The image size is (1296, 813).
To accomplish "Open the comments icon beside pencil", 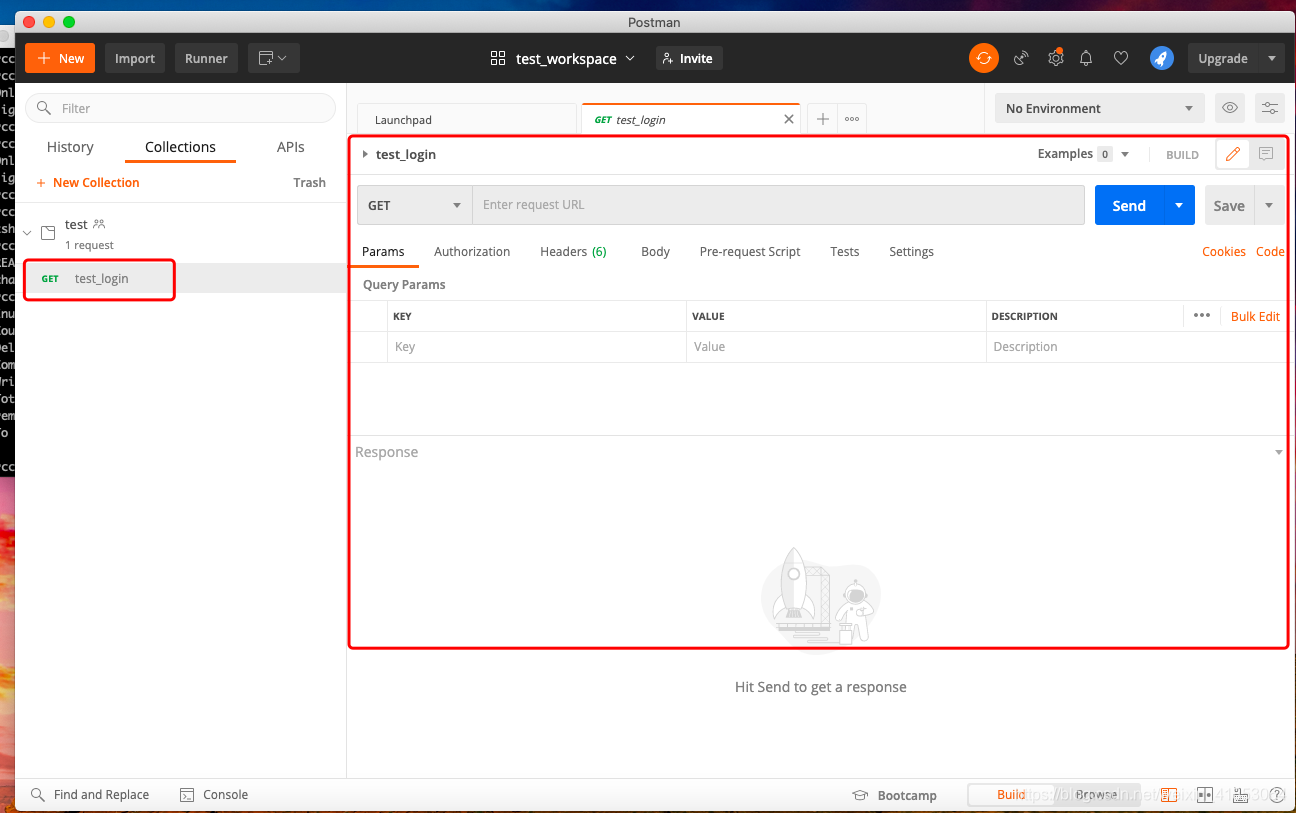I will [x=1266, y=154].
